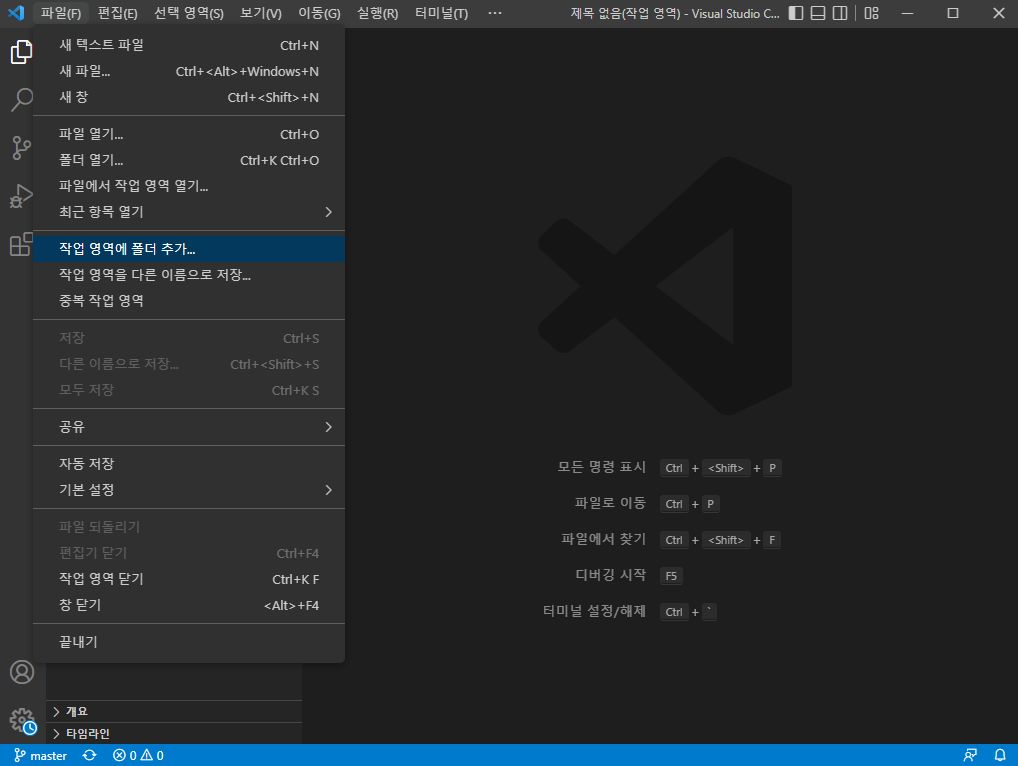Viewport: 1018px width, 766px height.
Task: Open the Run and Debug view icon
Action: (x=21, y=196)
